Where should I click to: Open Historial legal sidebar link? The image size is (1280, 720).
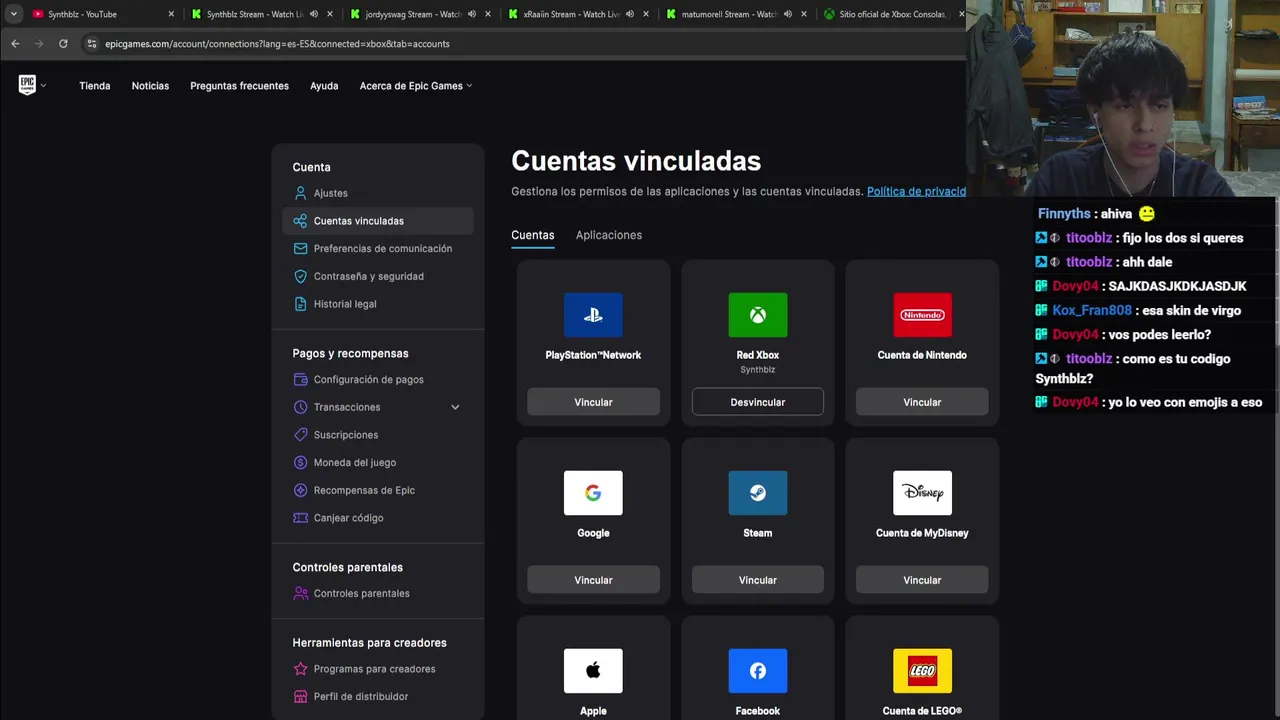point(378,304)
